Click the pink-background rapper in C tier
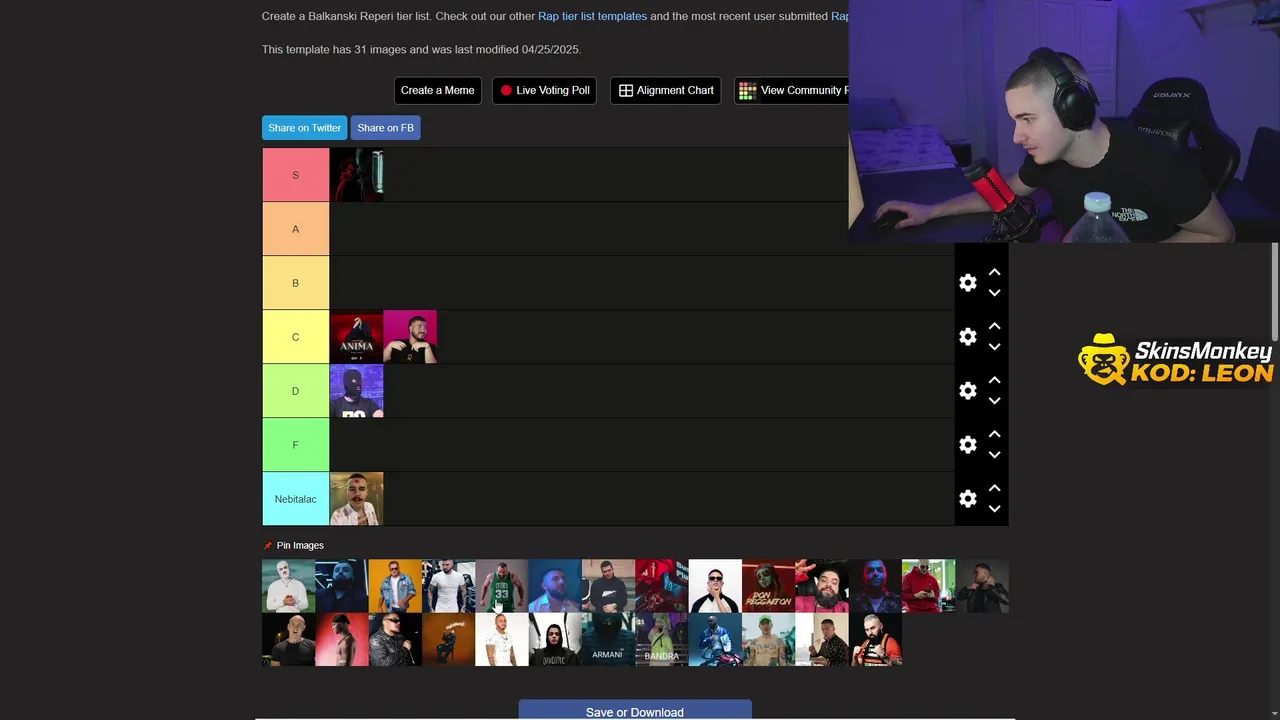Screen dimensions: 1280x720 tap(410, 337)
